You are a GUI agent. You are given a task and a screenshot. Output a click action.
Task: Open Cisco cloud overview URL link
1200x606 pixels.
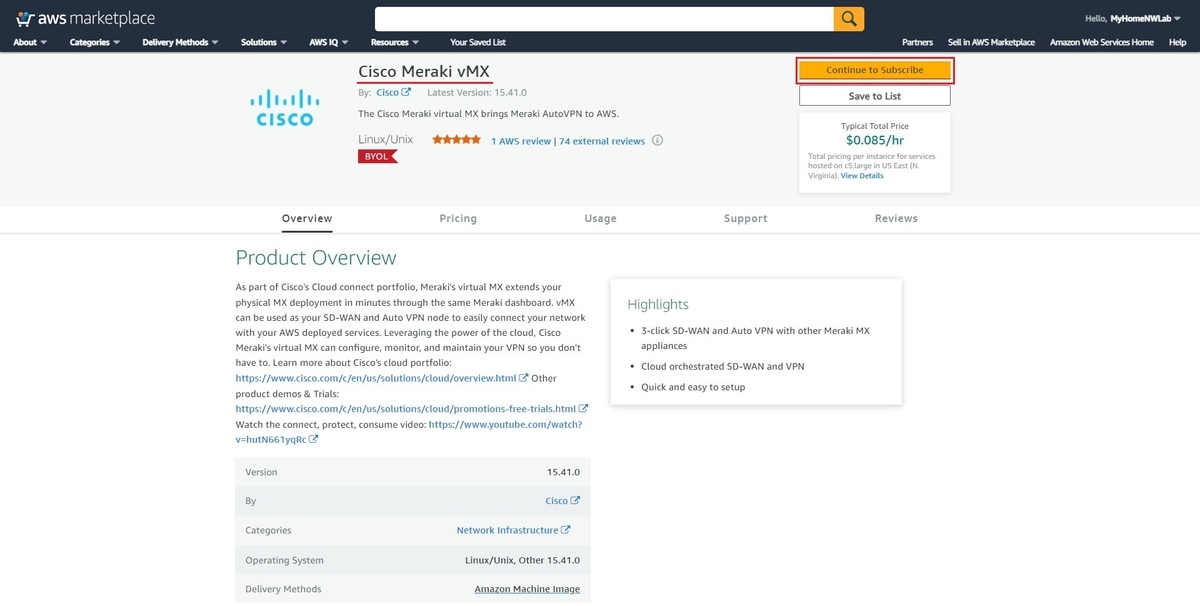(x=376, y=378)
